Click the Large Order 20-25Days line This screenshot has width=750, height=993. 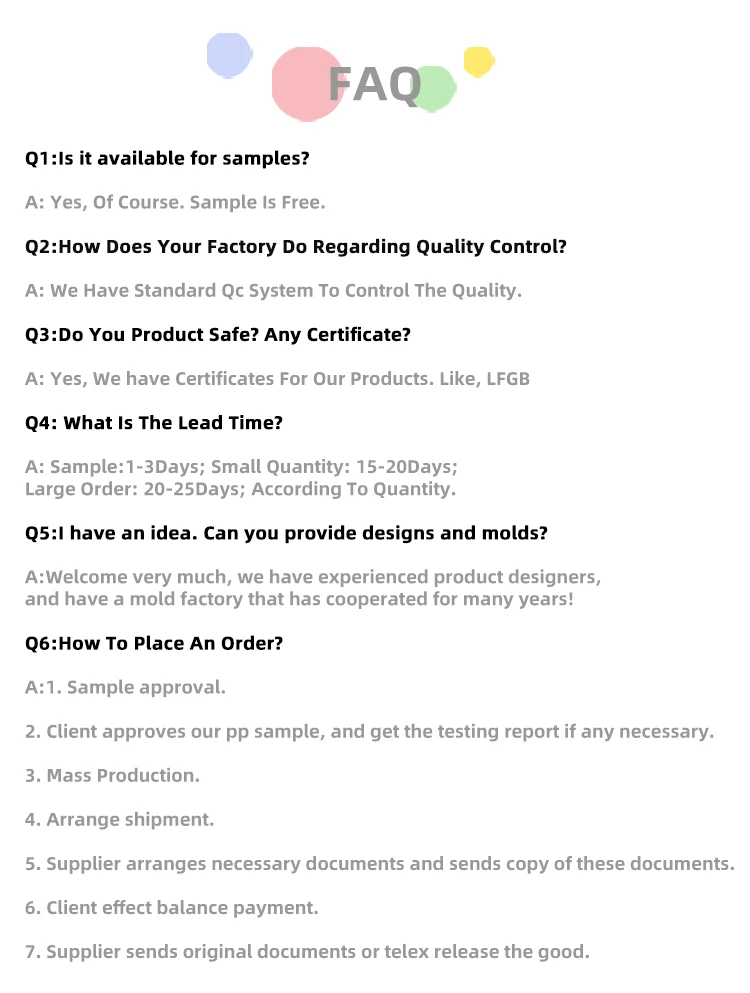coord(240,489)
